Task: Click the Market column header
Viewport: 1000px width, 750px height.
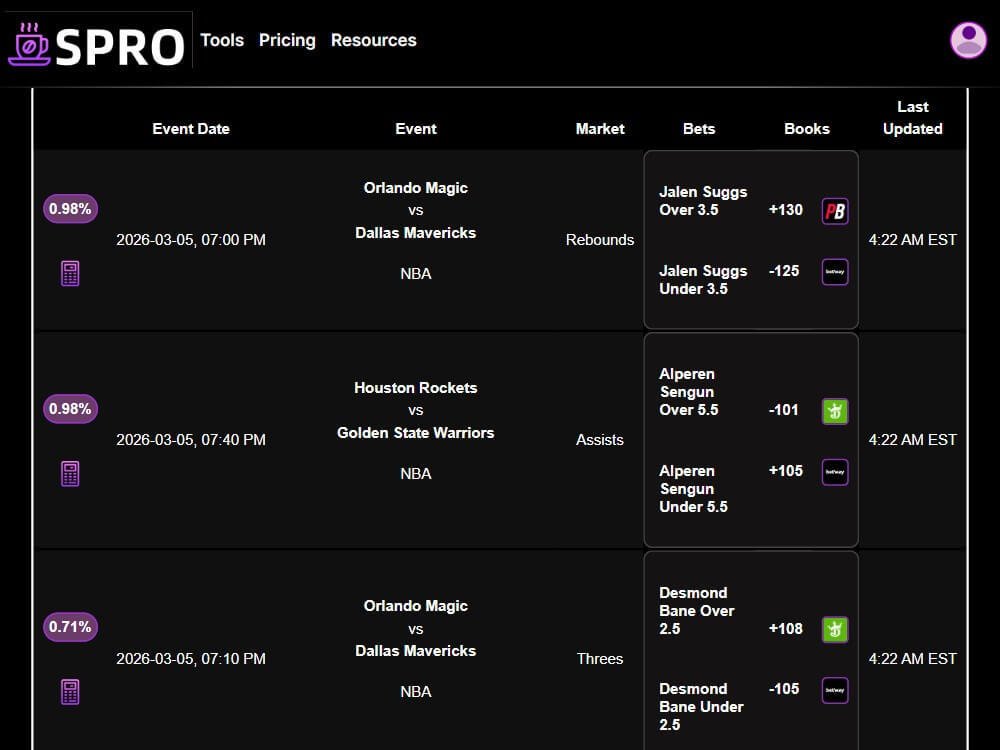Action: [x=600, y=128]
